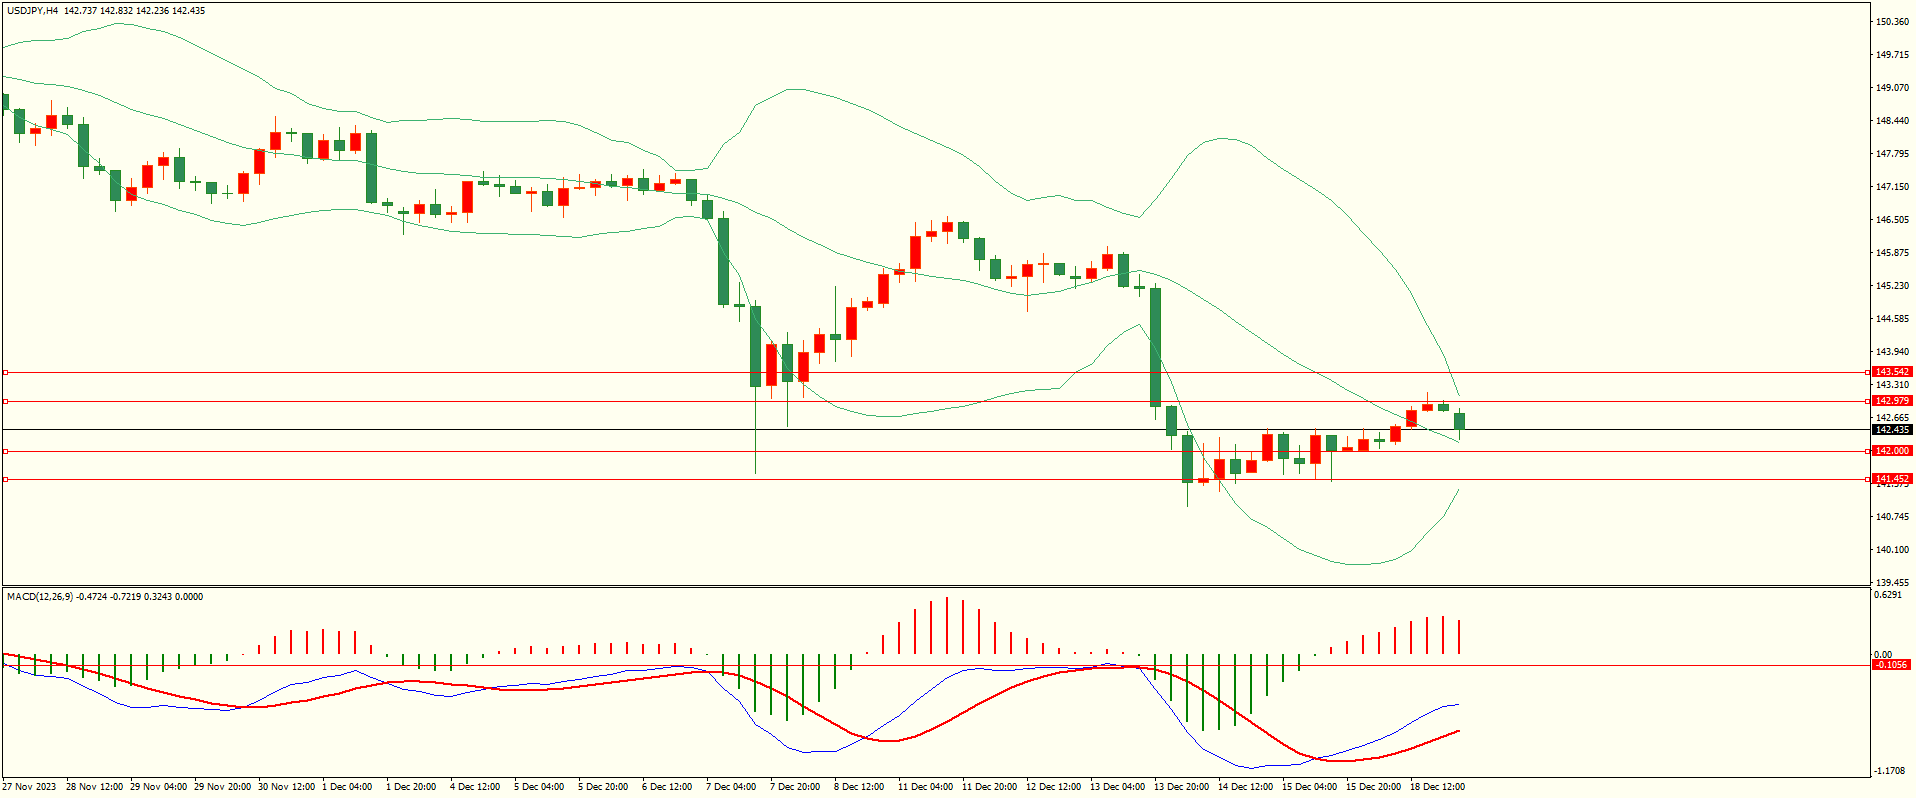Click the 141.452 red price label
The image size is (1916, 798).
click(1891, 479)
